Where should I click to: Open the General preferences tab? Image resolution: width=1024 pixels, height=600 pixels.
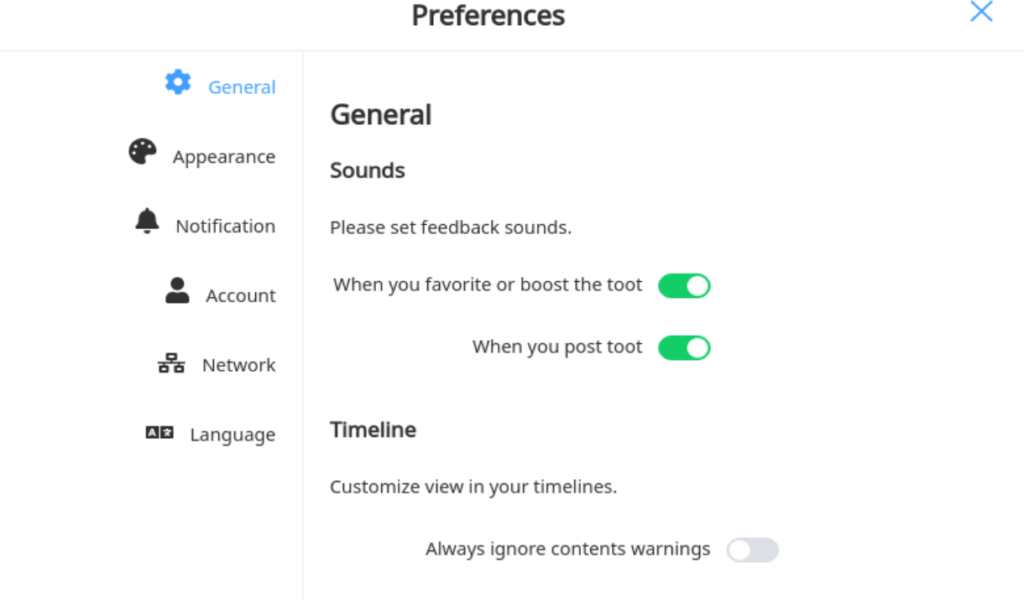point(242,87)
